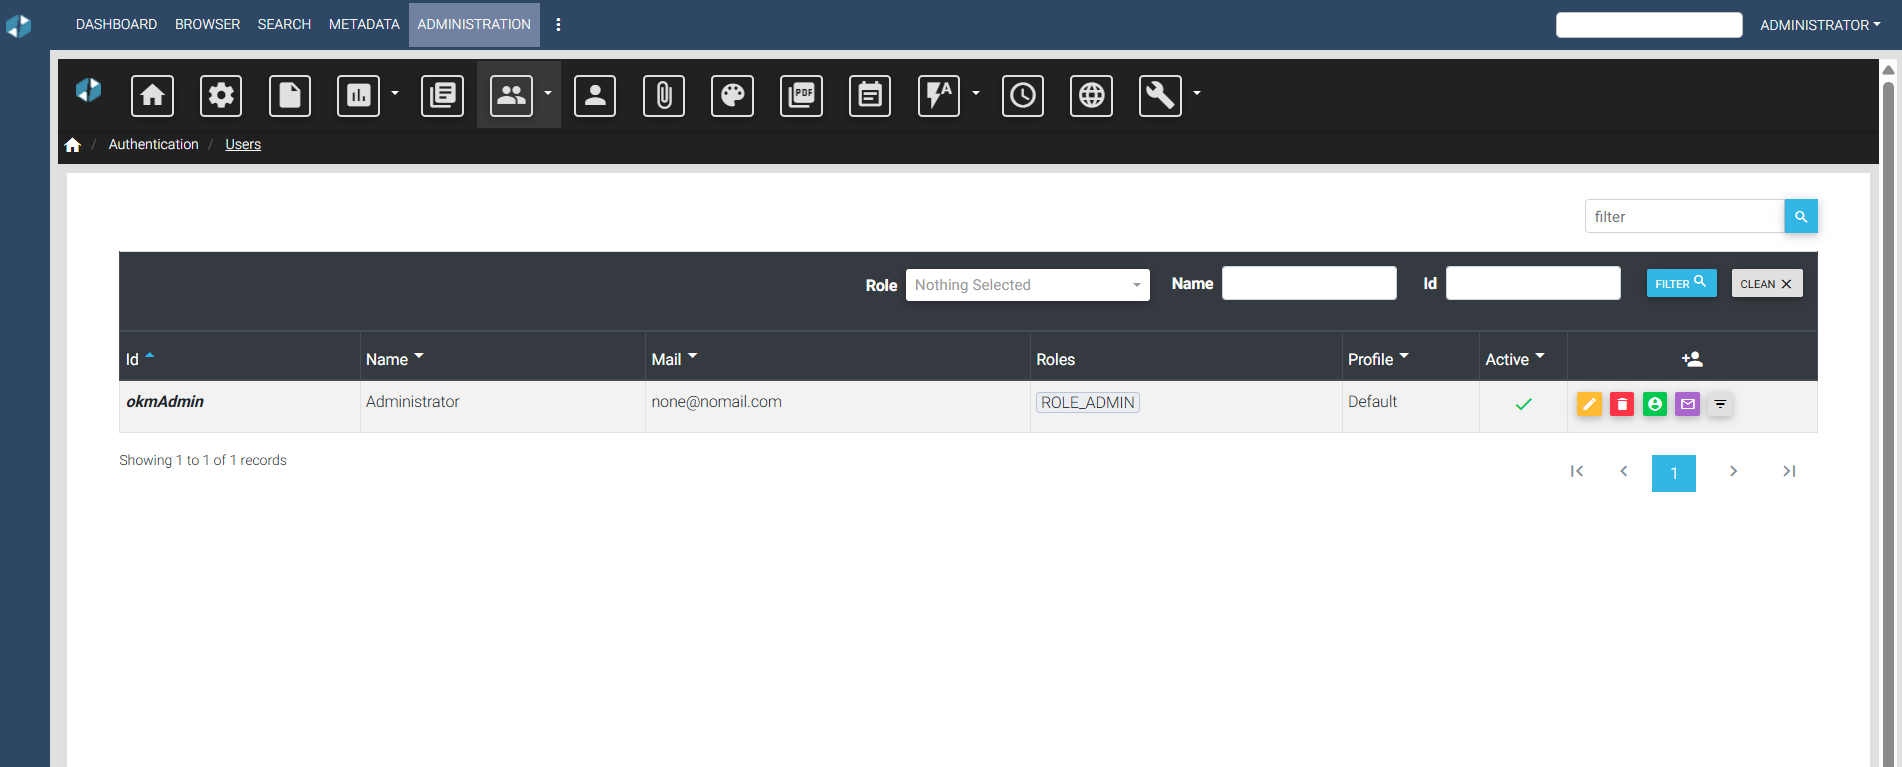Expand the Role 'Nothing Selected' dropdown
Image resolution: width=1902 pixels, height=767 pixels.
point(1027,285)
